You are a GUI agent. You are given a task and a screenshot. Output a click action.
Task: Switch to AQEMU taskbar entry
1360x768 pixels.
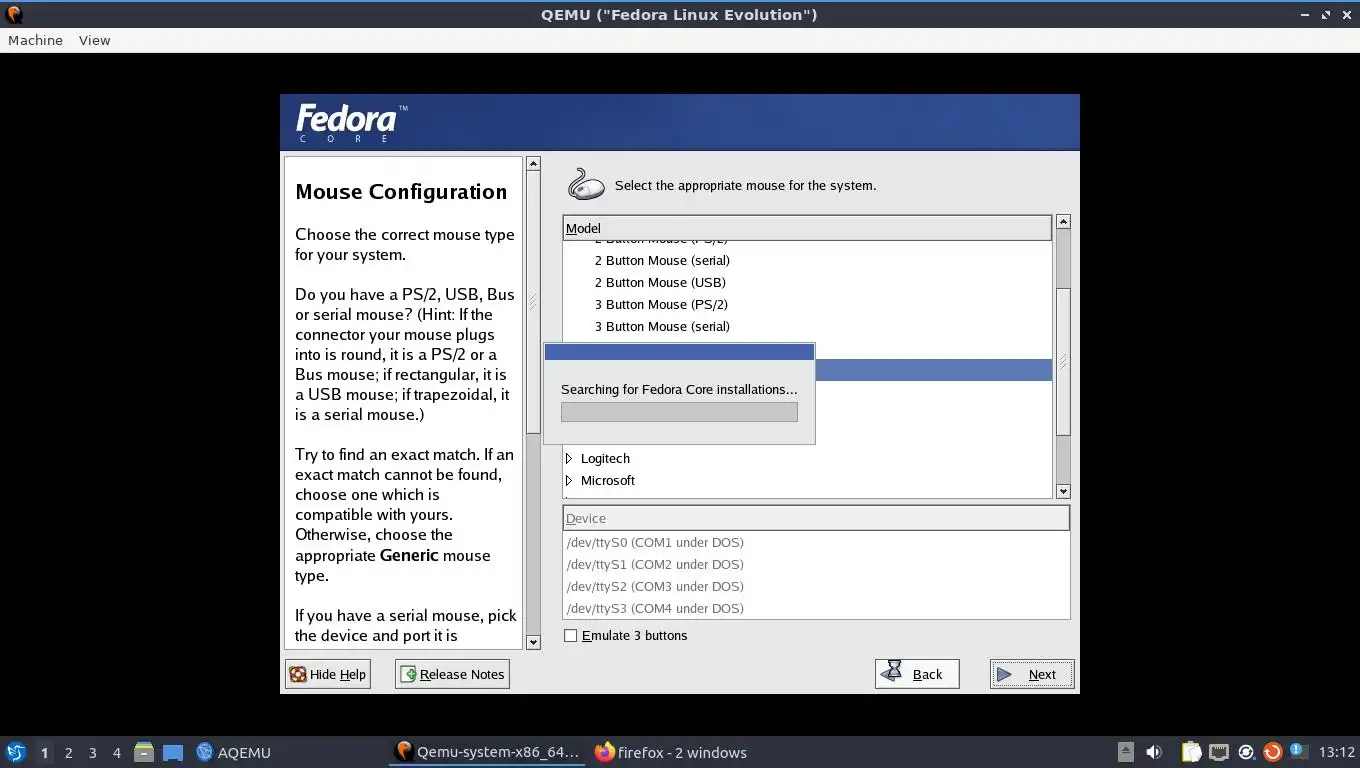click(x=234, y=752)
